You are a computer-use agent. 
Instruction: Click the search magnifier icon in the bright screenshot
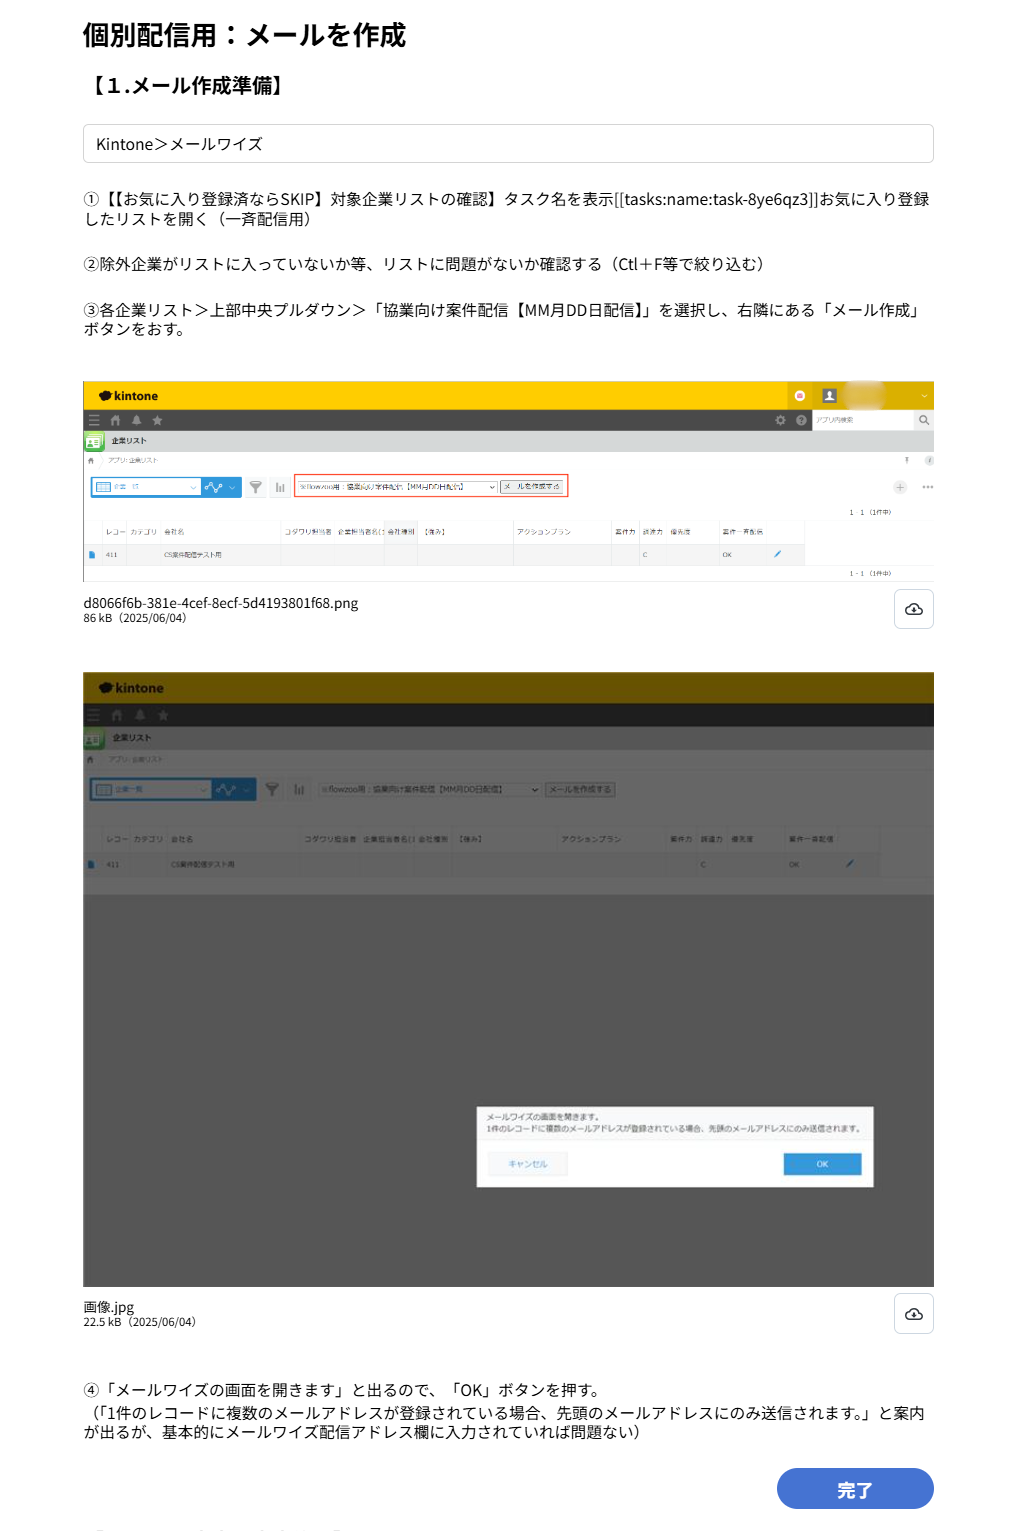coord(924,421)
